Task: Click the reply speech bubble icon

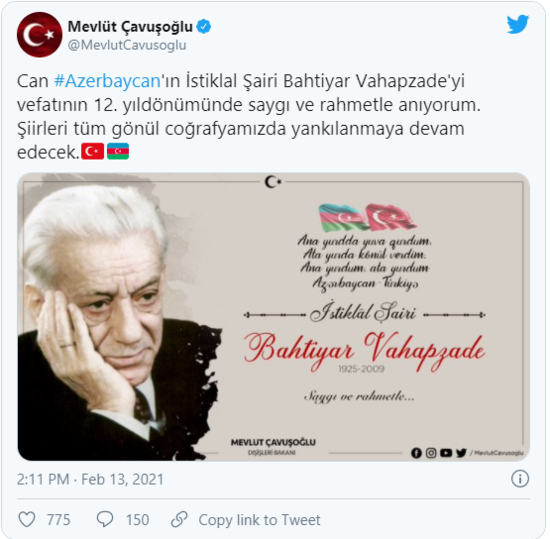Action: tap(105, 519)
